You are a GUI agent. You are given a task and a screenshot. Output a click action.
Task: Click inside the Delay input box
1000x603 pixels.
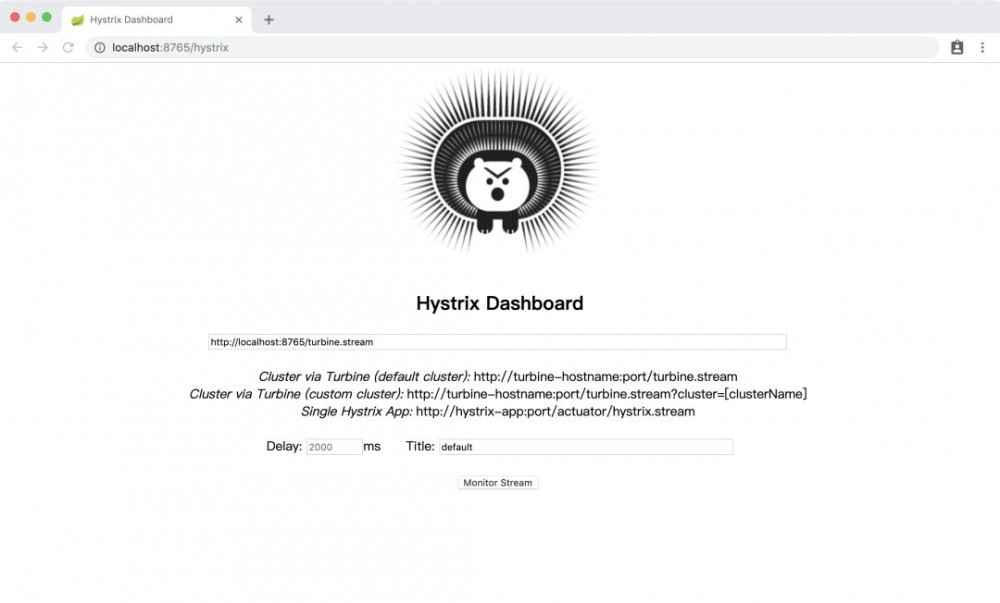point(333,446)
